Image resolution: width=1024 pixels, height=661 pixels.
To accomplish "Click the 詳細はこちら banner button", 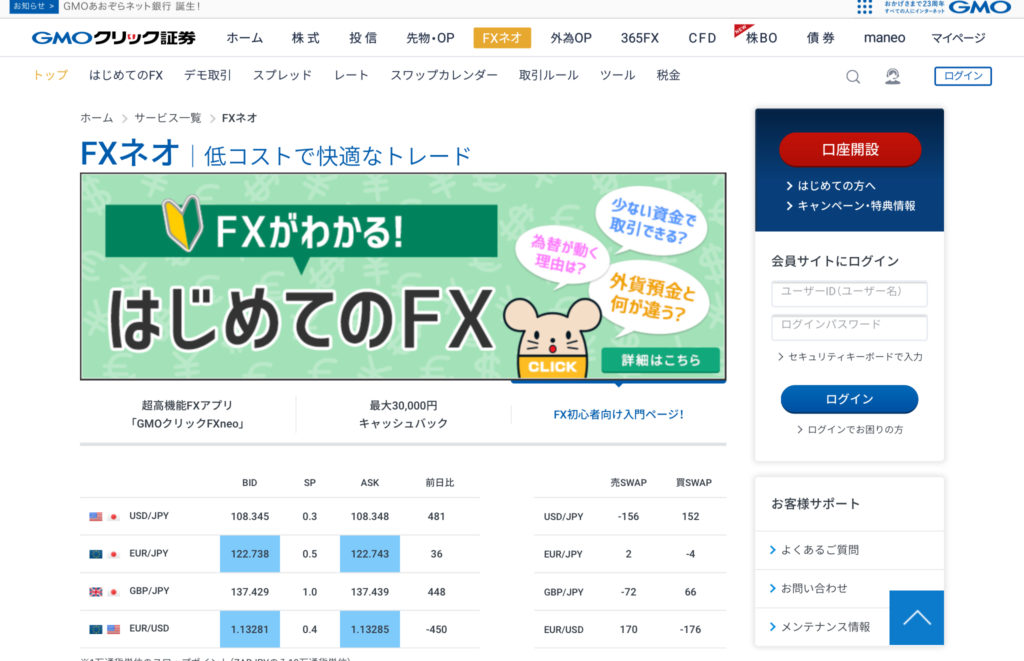I will pos(660,360).
